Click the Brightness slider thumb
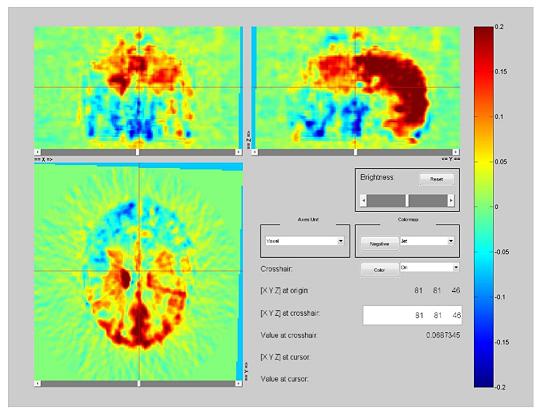This screenshot has height=417, width=545. coord(407,201)
